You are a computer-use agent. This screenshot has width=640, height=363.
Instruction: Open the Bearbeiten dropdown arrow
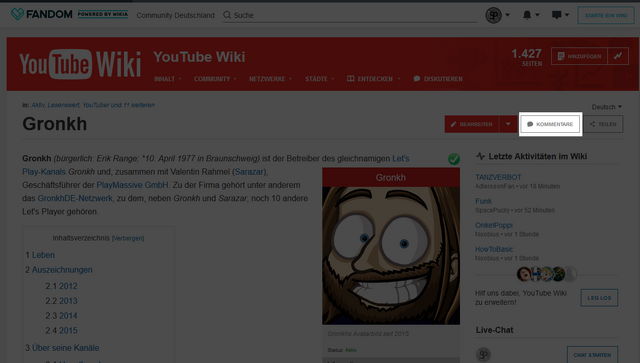point(508,124)
